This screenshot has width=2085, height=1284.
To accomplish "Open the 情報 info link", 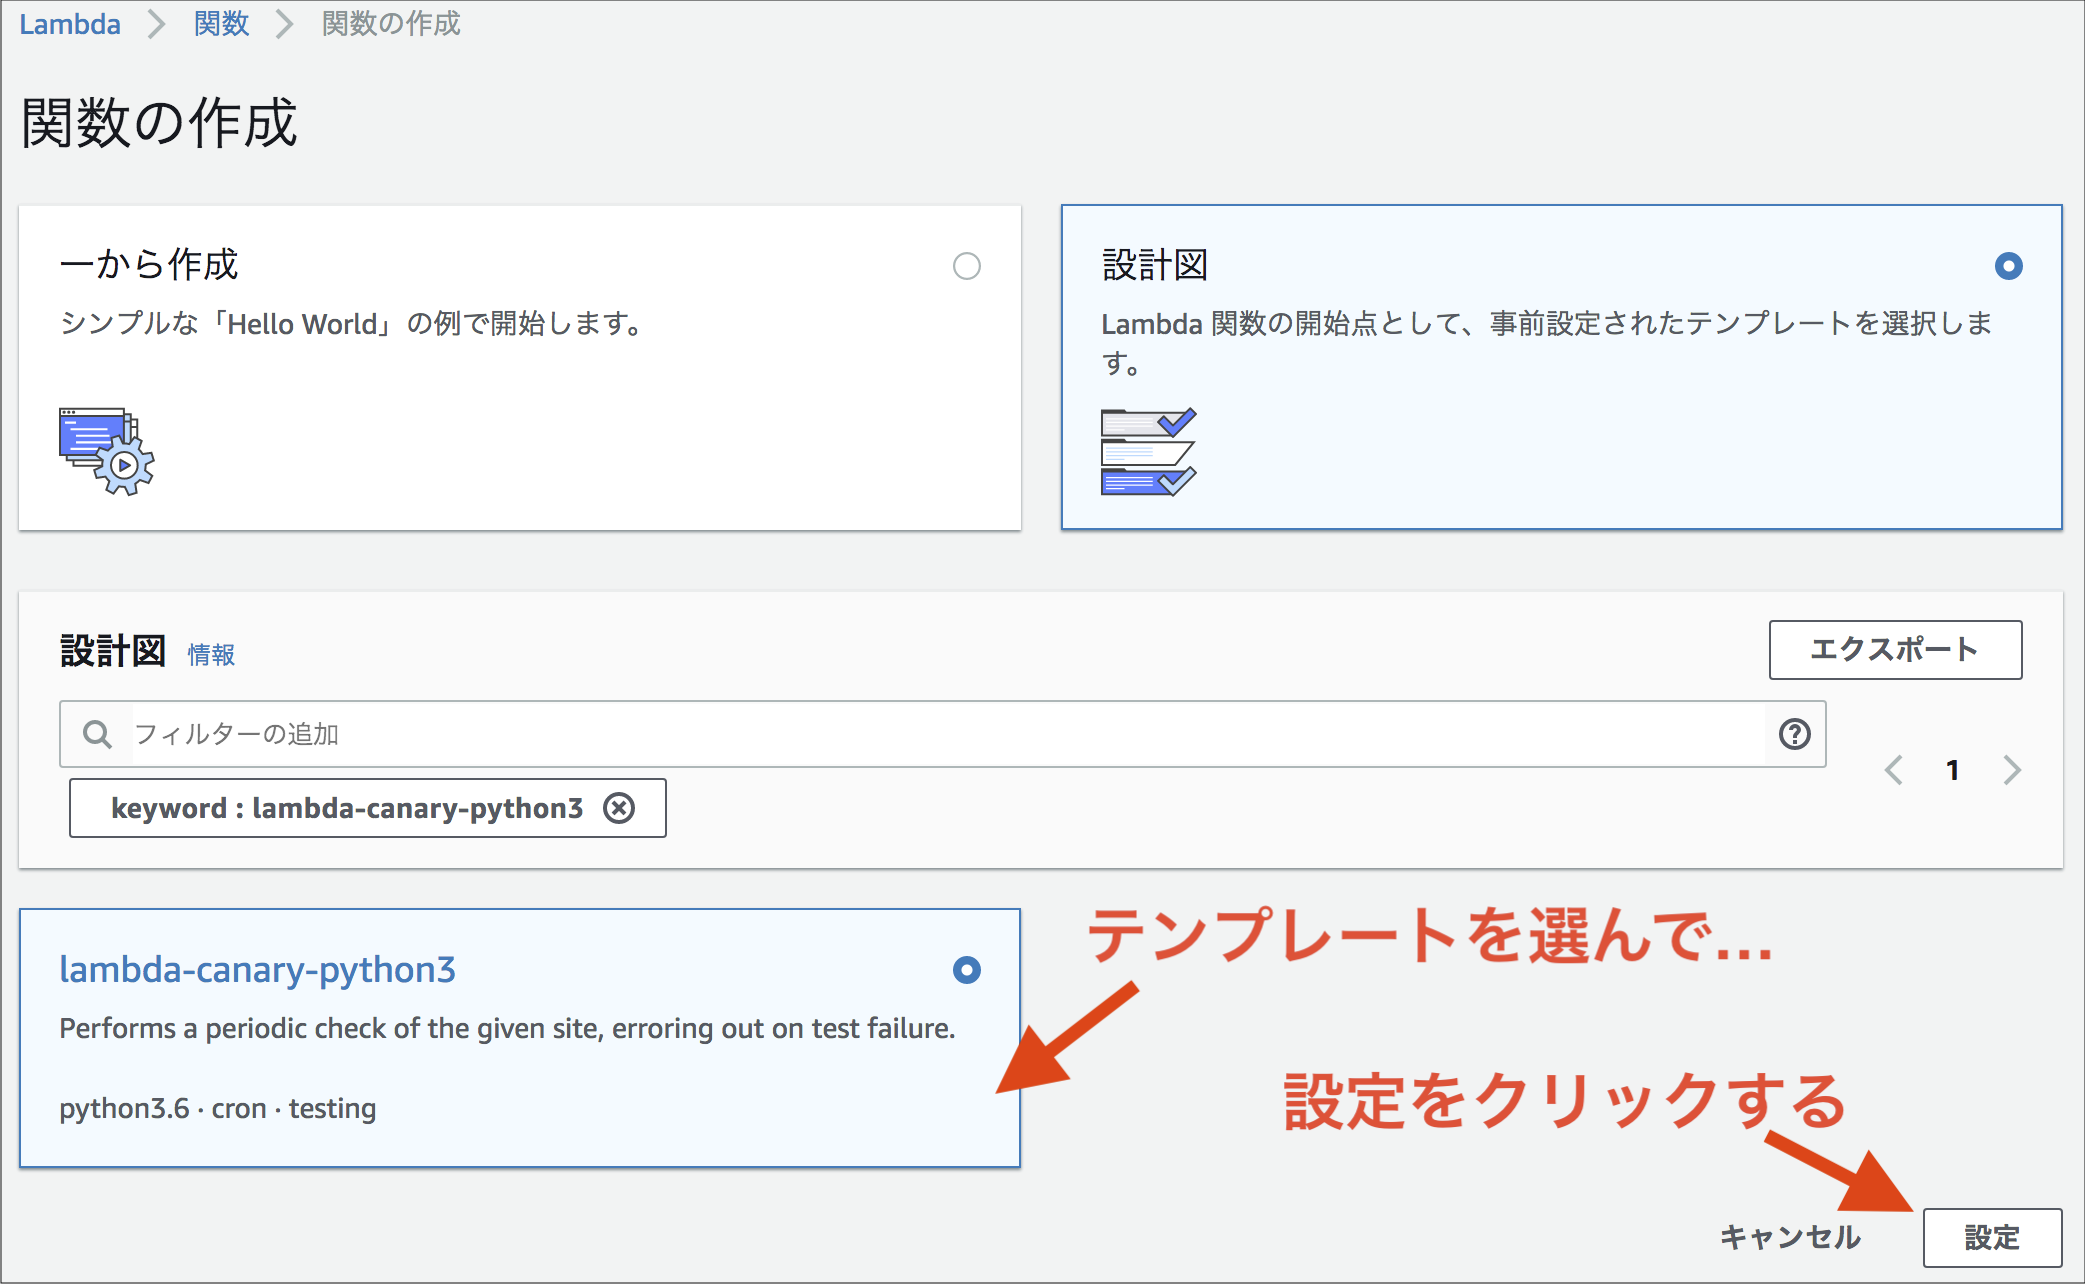I will tap(211, 655).
